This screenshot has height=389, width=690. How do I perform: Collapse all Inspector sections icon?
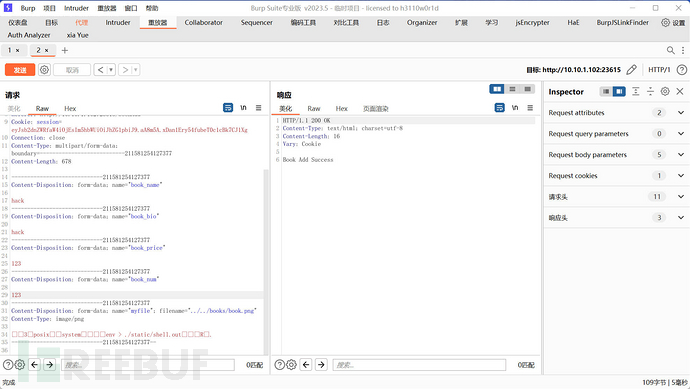[650, 91]
